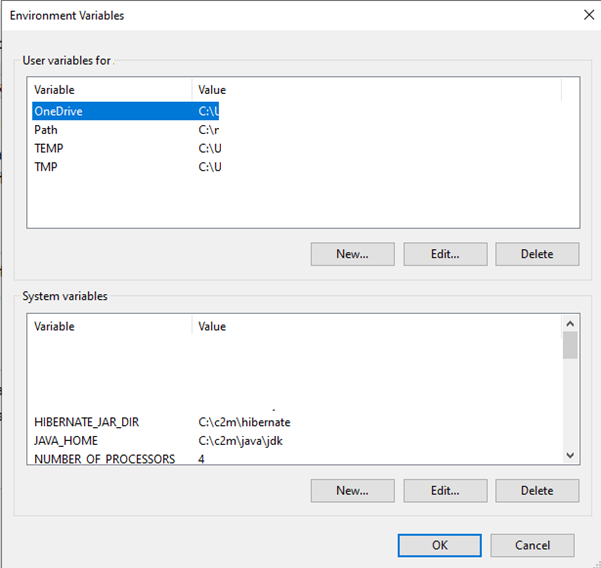This screenshot has height=568, width=601.
Task: Click the system variables scroll down arrow
Action: point(570,455)
